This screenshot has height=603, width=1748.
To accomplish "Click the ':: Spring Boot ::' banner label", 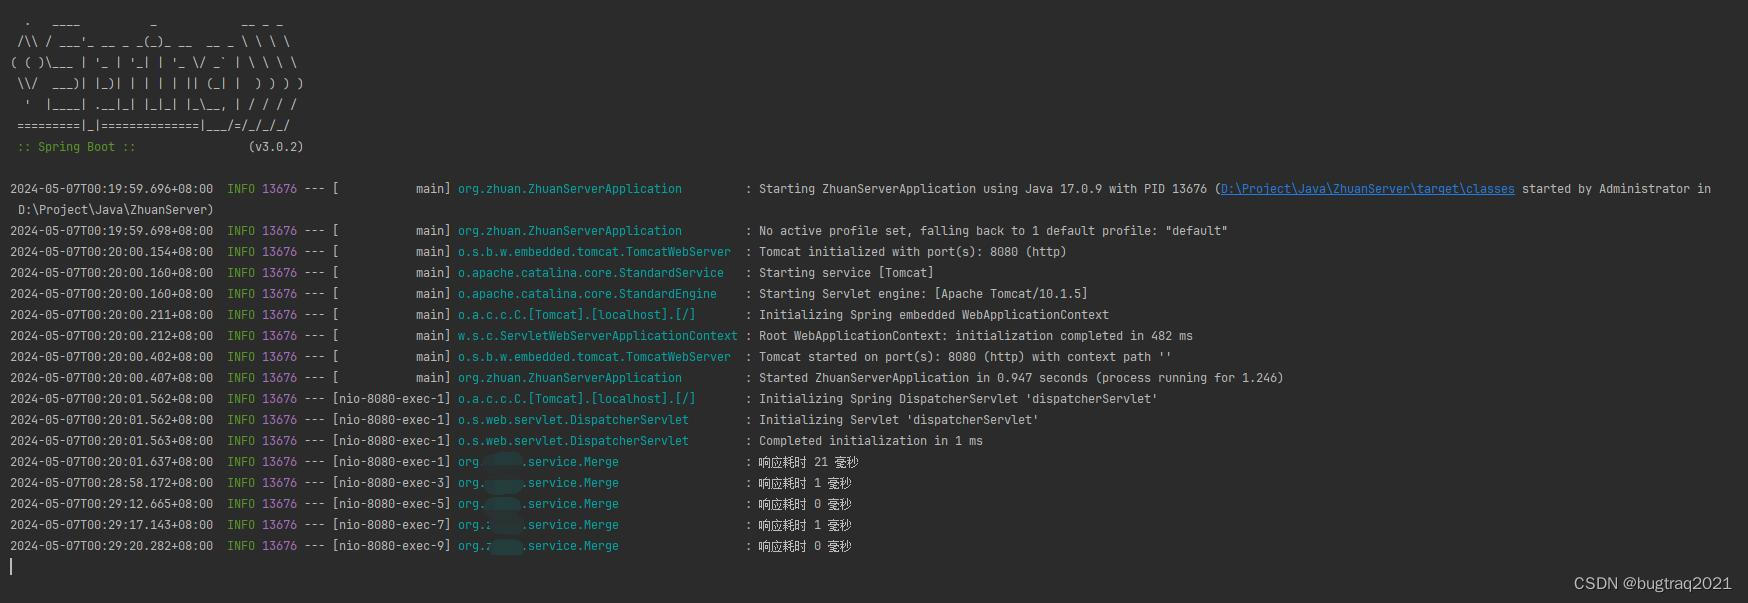I will tap(76, 147).
